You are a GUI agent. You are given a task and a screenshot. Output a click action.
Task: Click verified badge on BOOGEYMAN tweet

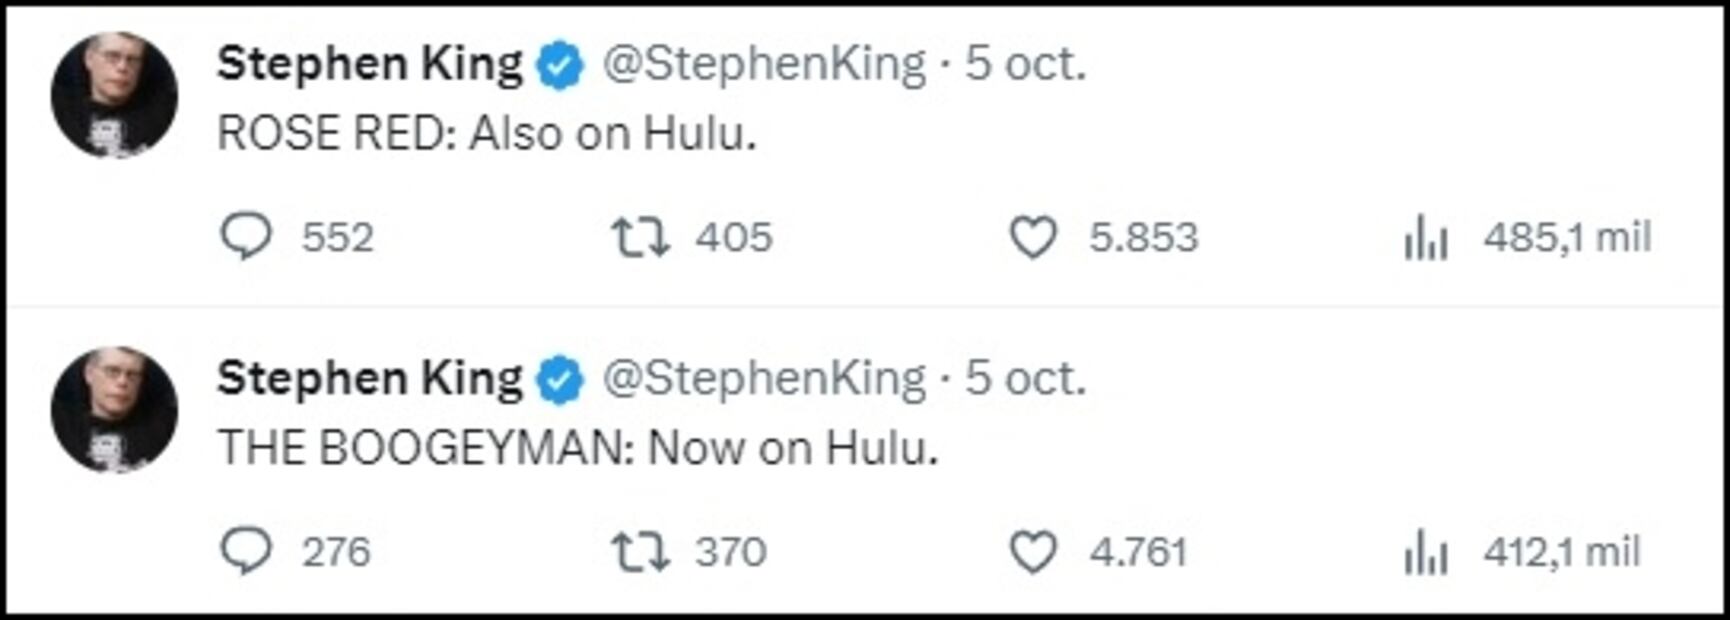pos(560,381)
